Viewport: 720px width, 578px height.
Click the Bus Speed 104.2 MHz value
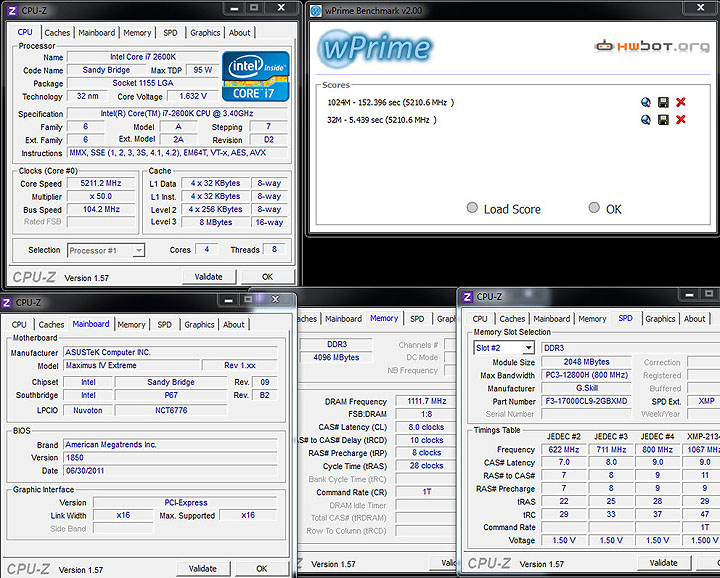pyautogui.click(x=101, y=209)
